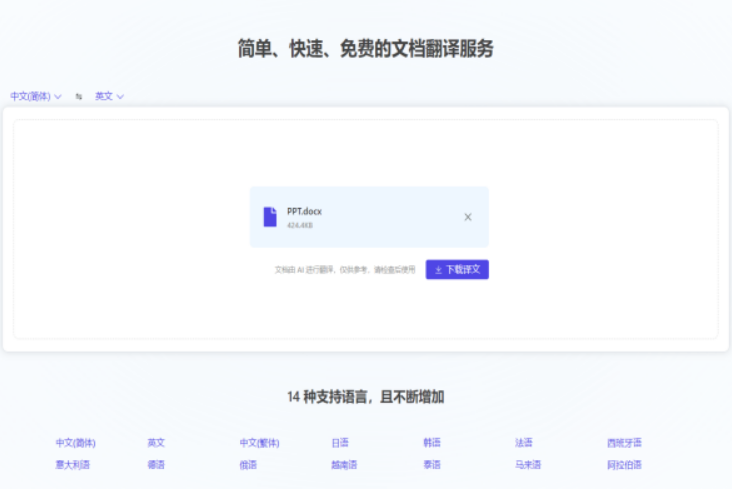Click the 俄语 language link
Screen dimensions: 732x489
click(248, 465)
